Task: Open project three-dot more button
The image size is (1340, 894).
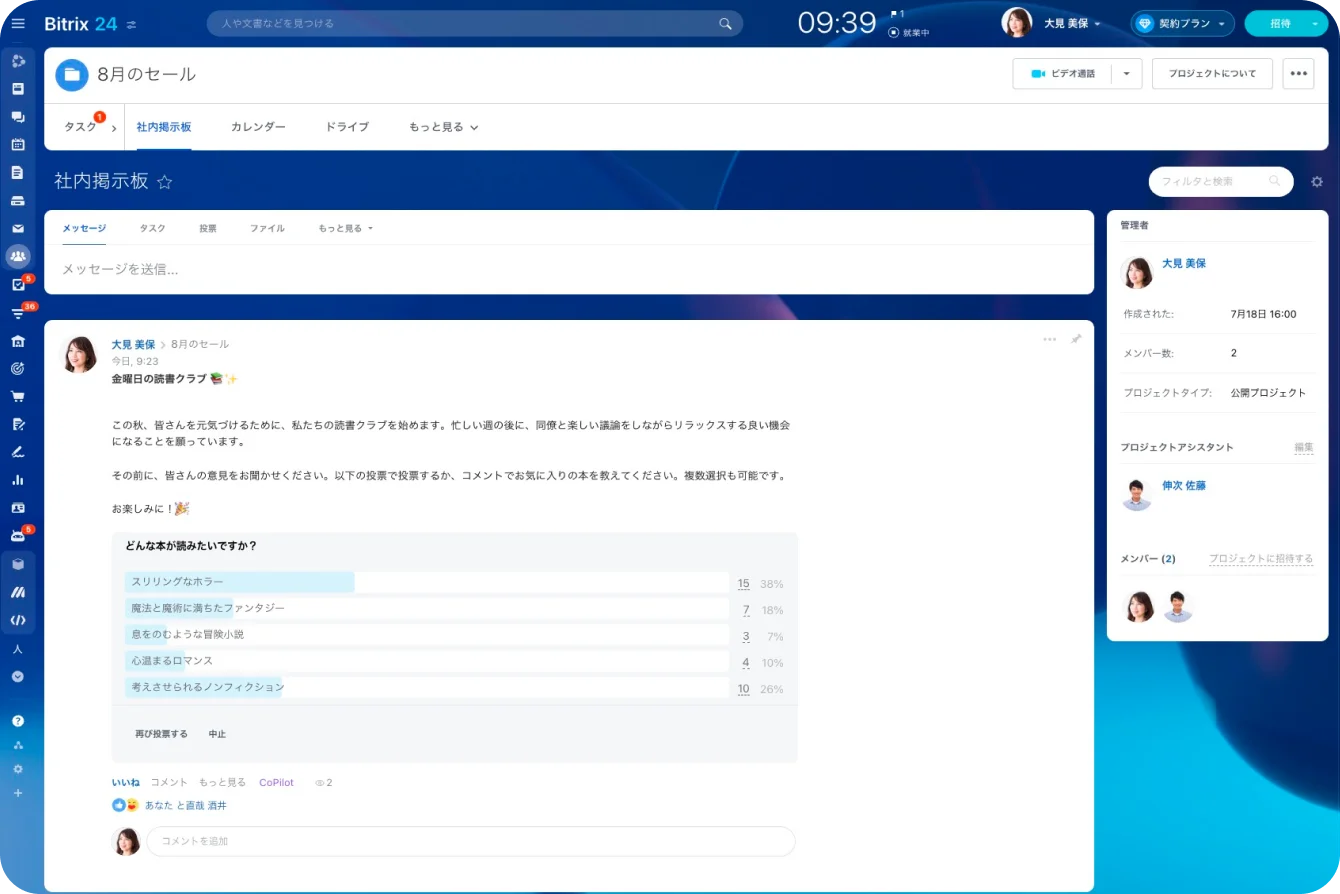Action: [1299, 74]
